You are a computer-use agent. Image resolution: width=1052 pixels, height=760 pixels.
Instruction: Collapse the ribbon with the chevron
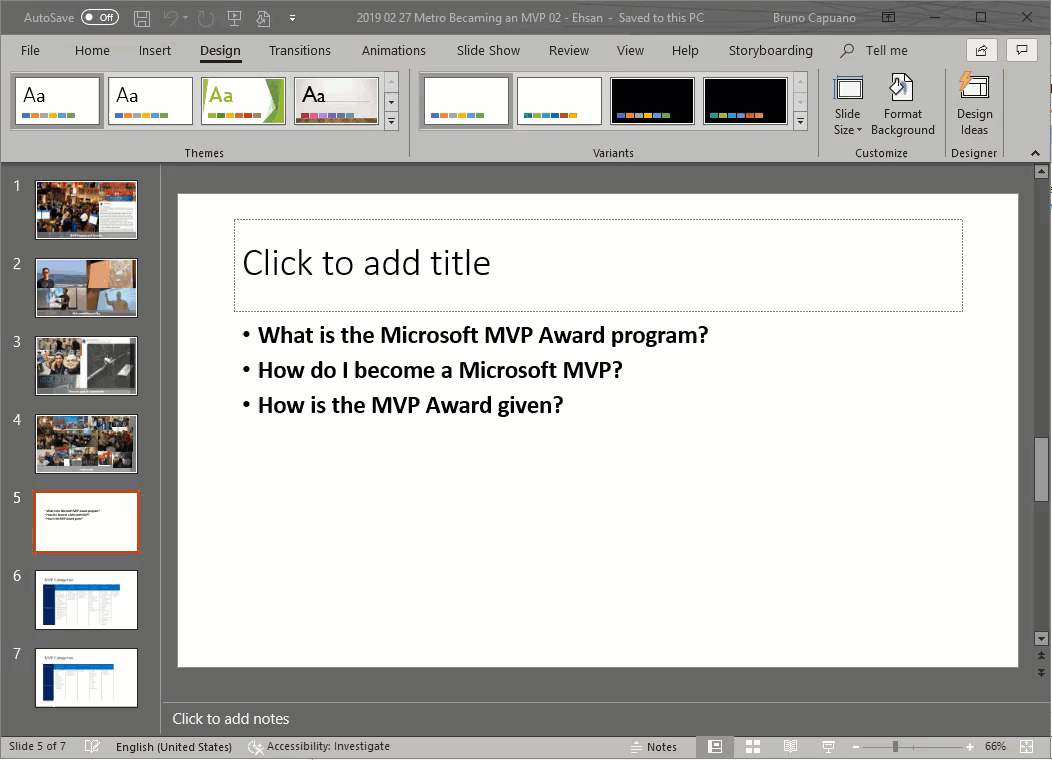[x=1033, y=153]
